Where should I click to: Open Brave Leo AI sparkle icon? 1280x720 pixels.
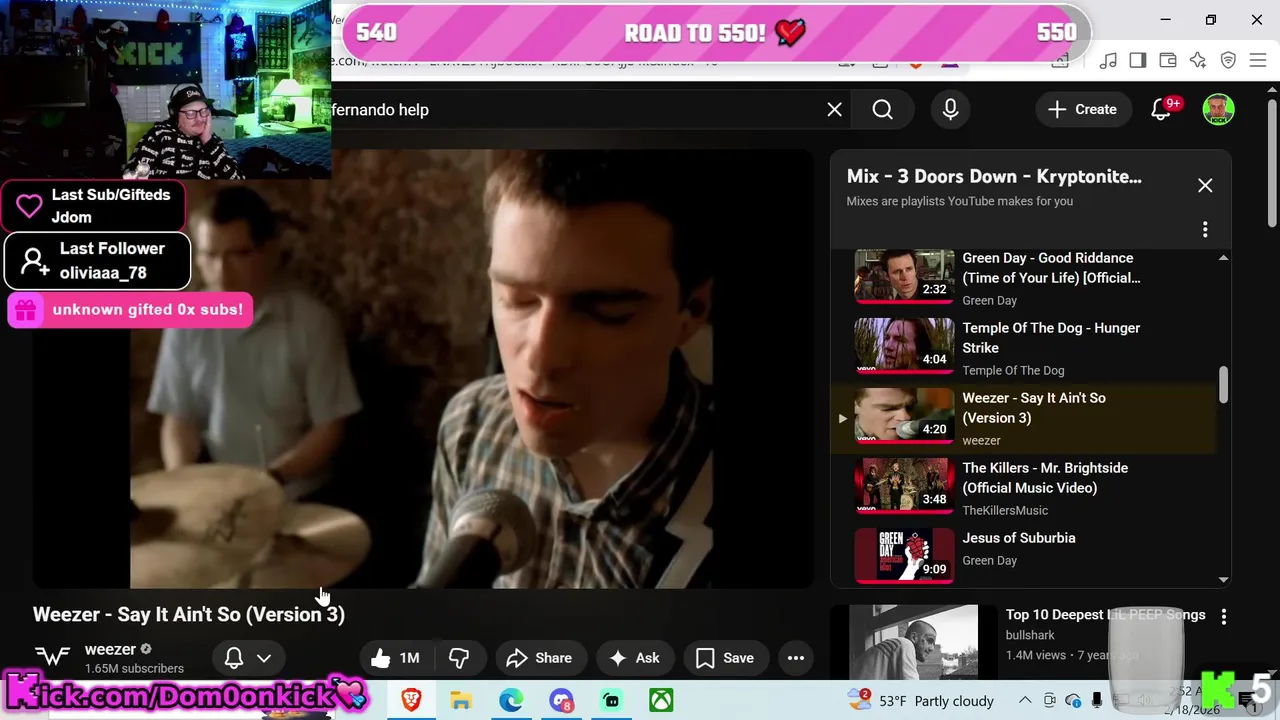[x=1198, y=61]
